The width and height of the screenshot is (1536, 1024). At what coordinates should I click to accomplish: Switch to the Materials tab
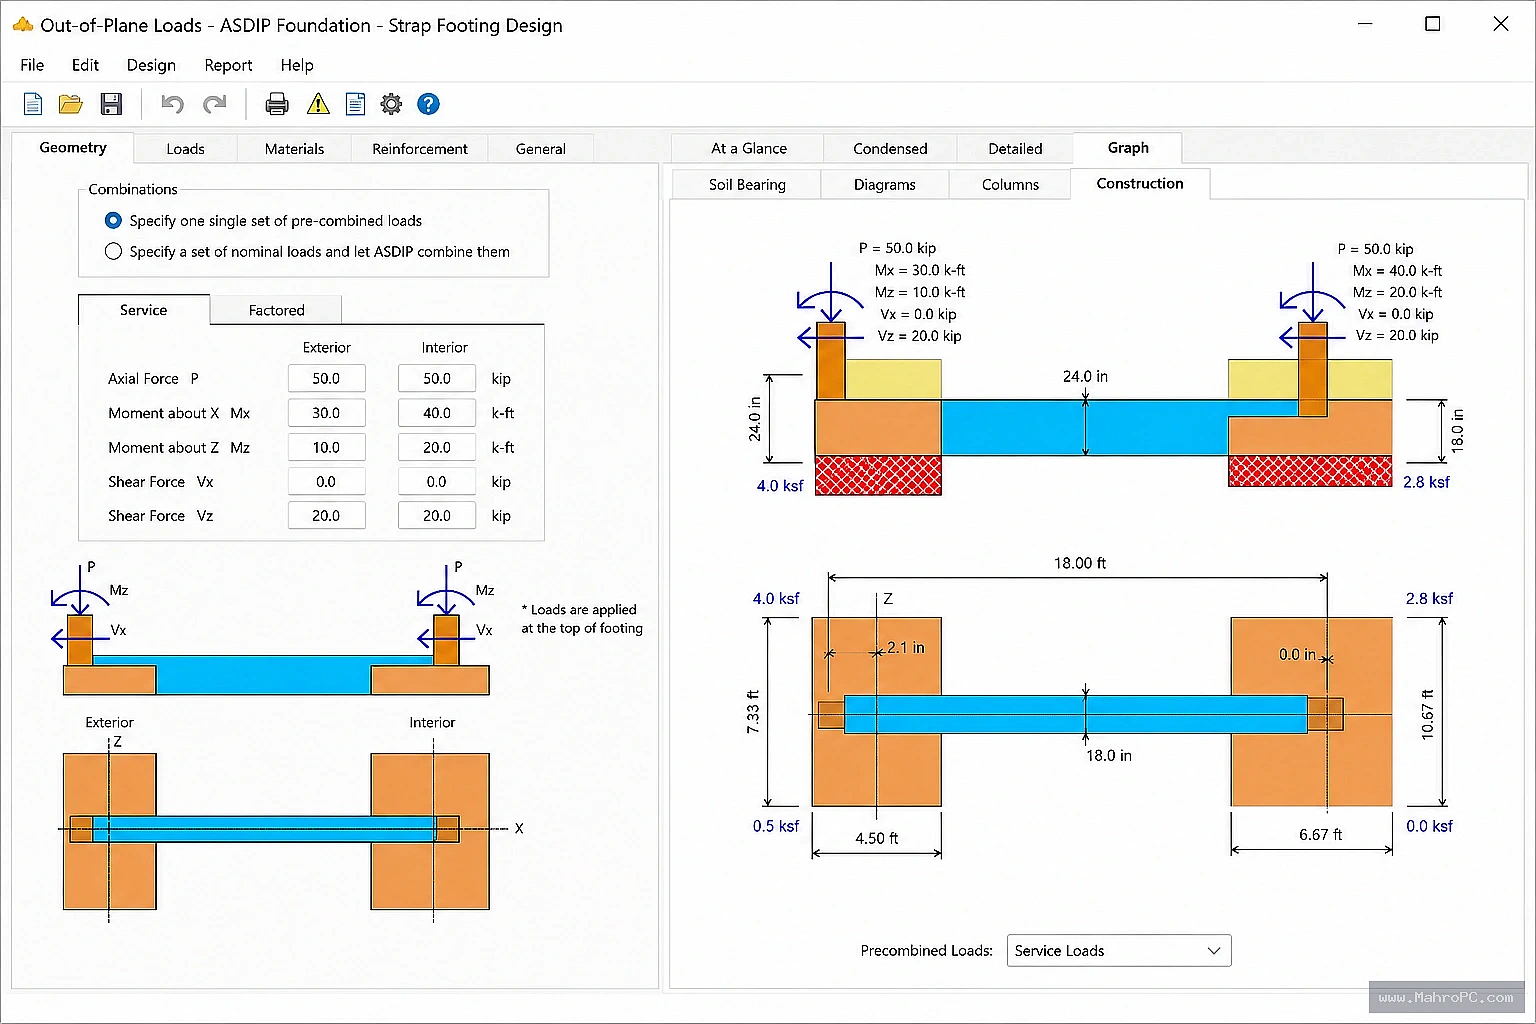(x=294, y=148)
